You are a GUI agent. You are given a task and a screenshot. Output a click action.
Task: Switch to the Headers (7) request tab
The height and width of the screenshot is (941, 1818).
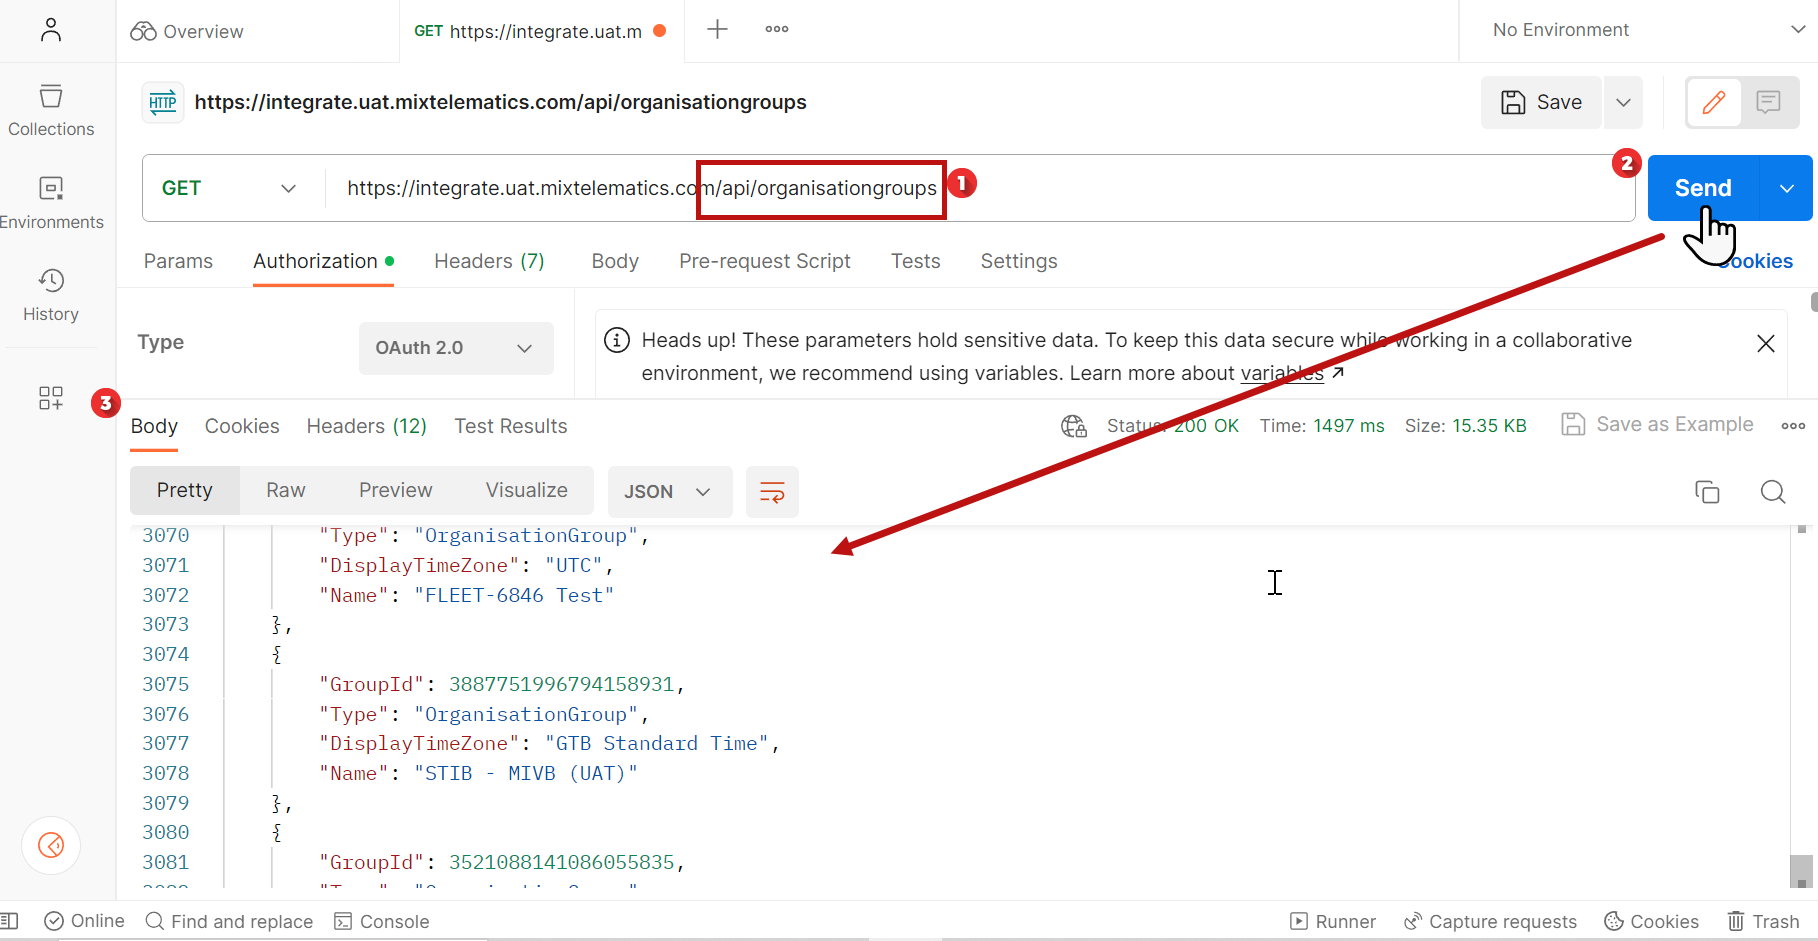(x=489, y=261)
